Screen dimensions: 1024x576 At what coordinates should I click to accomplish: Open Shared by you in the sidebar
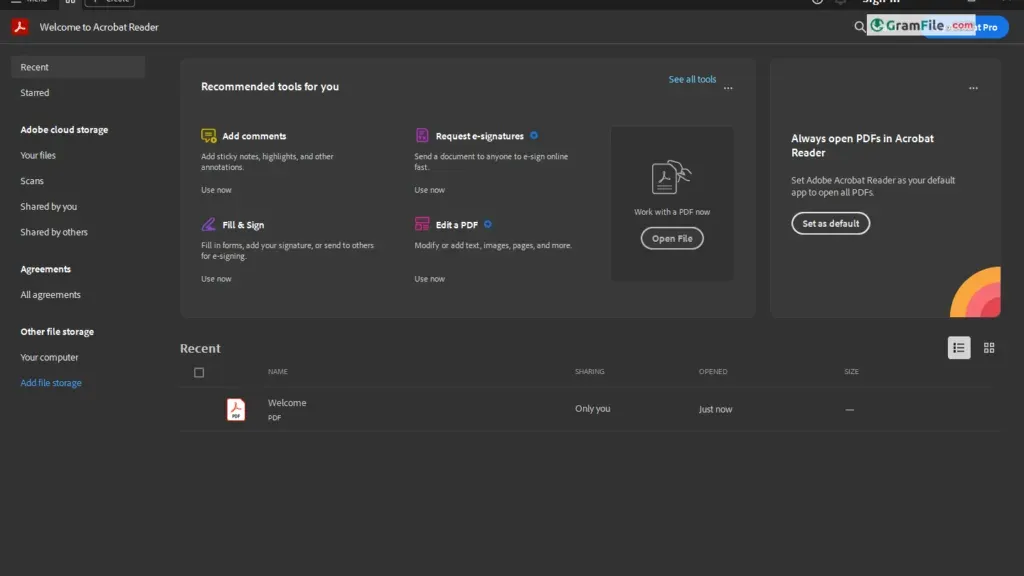click(x=48, y=206)
